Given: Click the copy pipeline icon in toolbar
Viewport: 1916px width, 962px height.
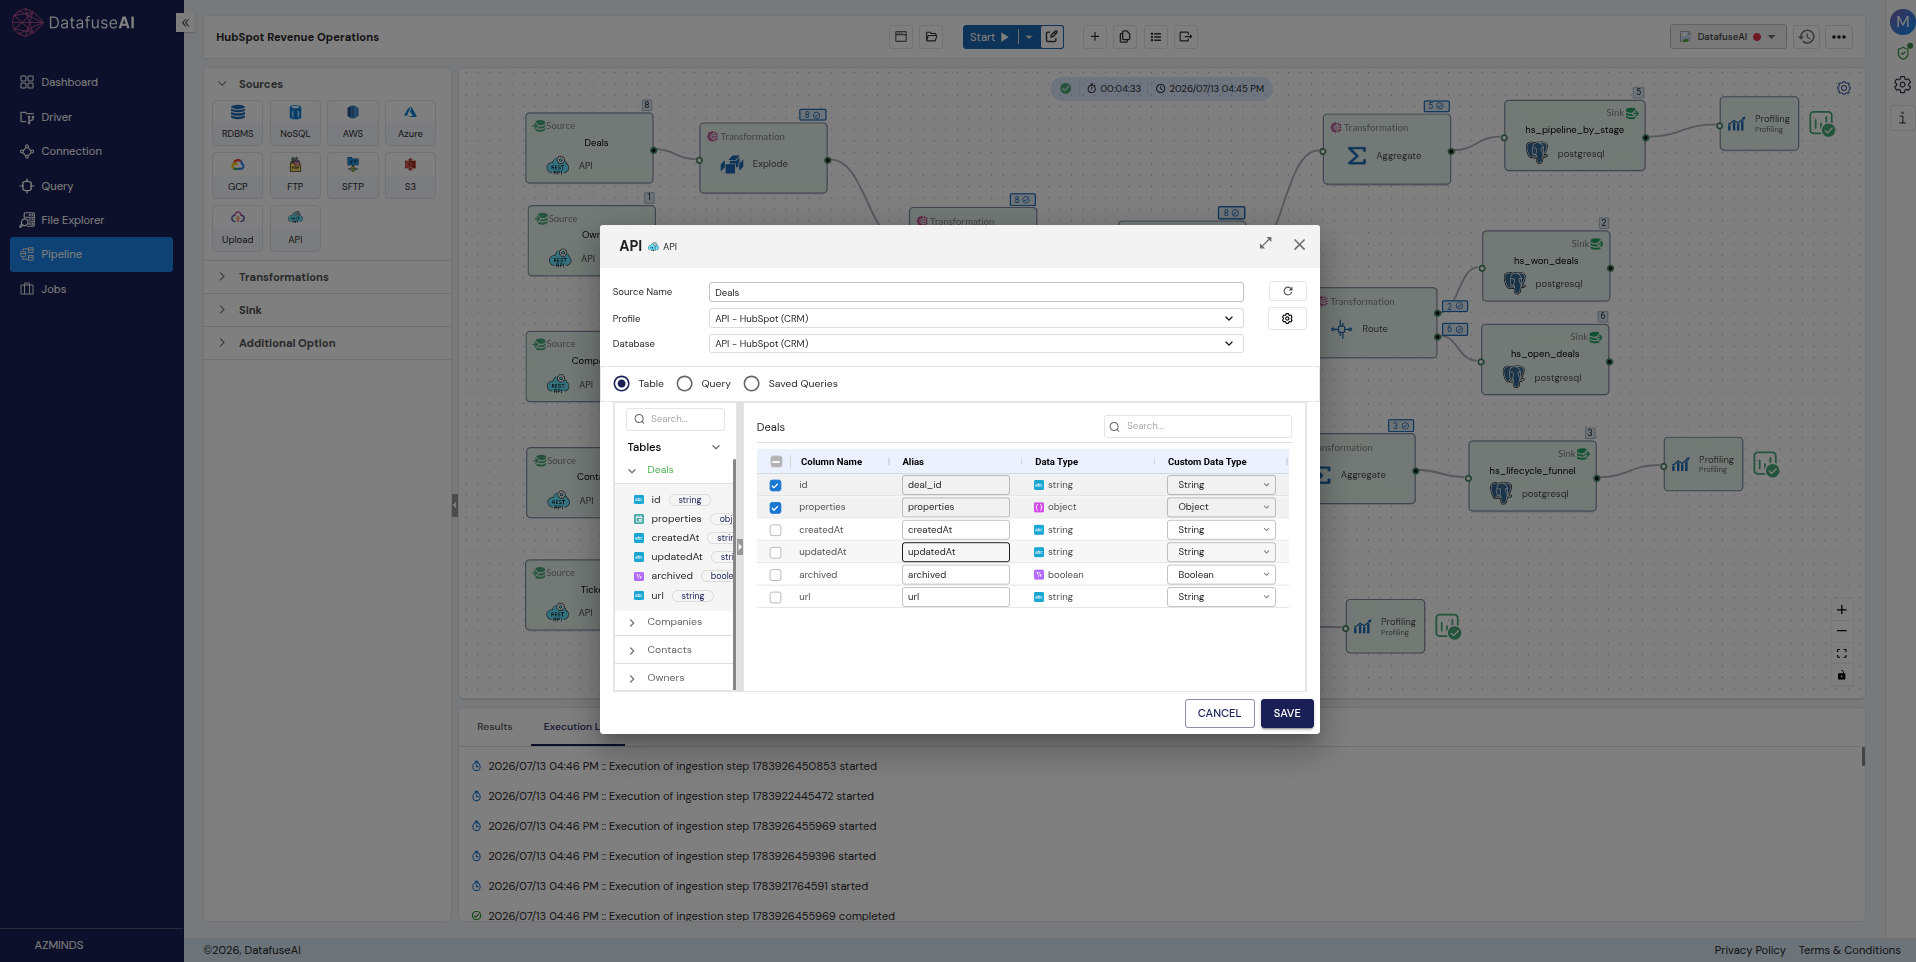Looking at the screenshot, I should (x=1125, y=37).
